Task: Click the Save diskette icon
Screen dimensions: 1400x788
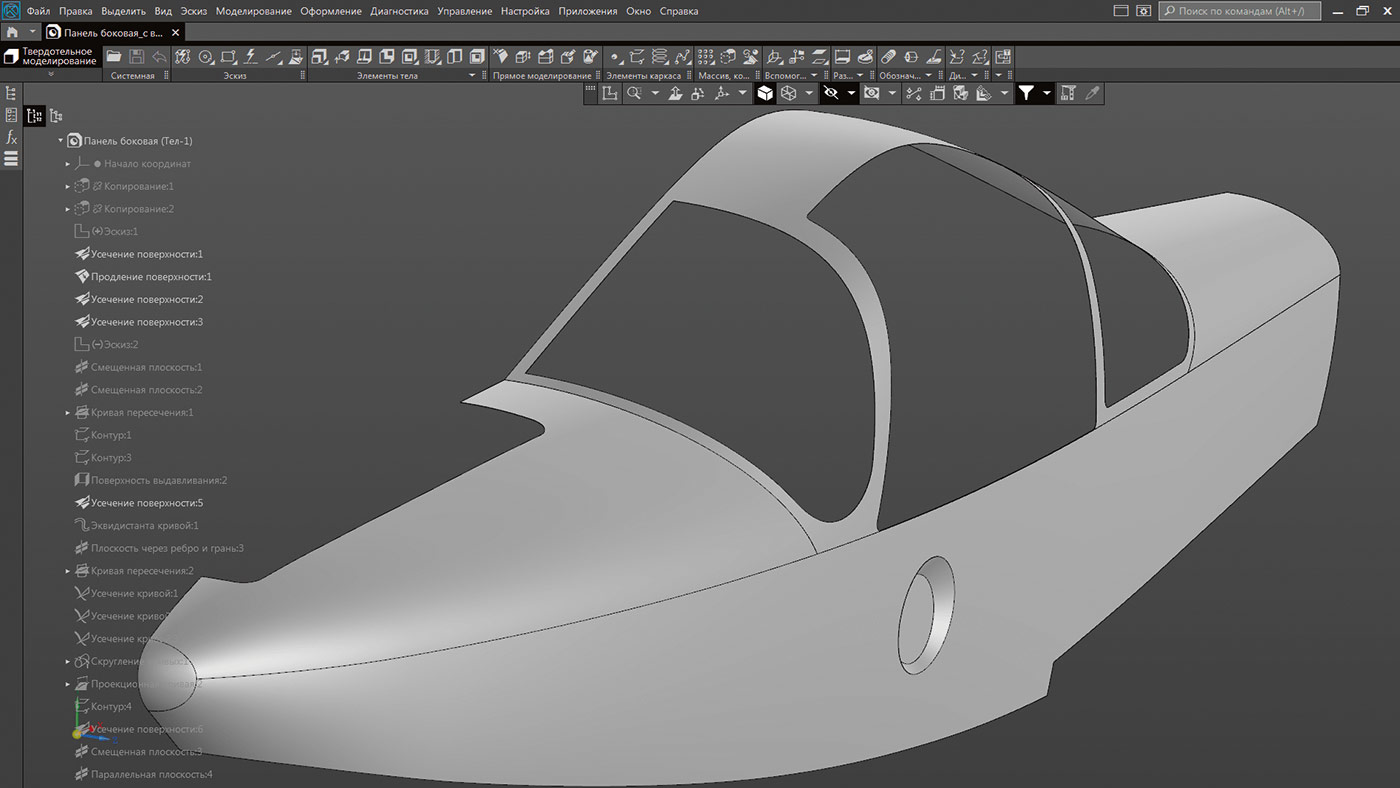Action: pyautogui.click(x=136, y=57)
